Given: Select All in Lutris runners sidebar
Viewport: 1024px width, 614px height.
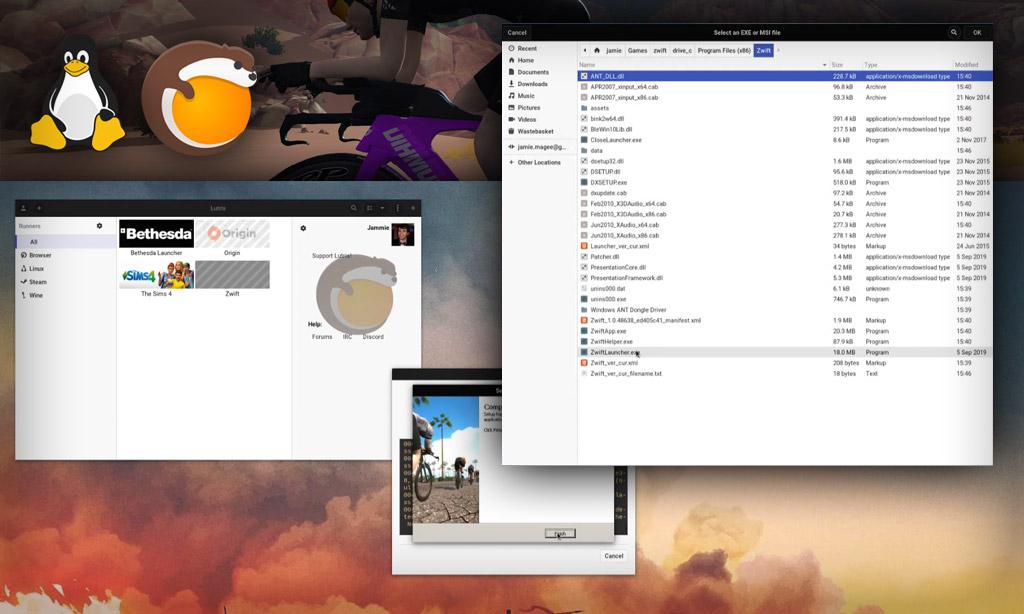Looking at the screenshot, I should (65, 242).
